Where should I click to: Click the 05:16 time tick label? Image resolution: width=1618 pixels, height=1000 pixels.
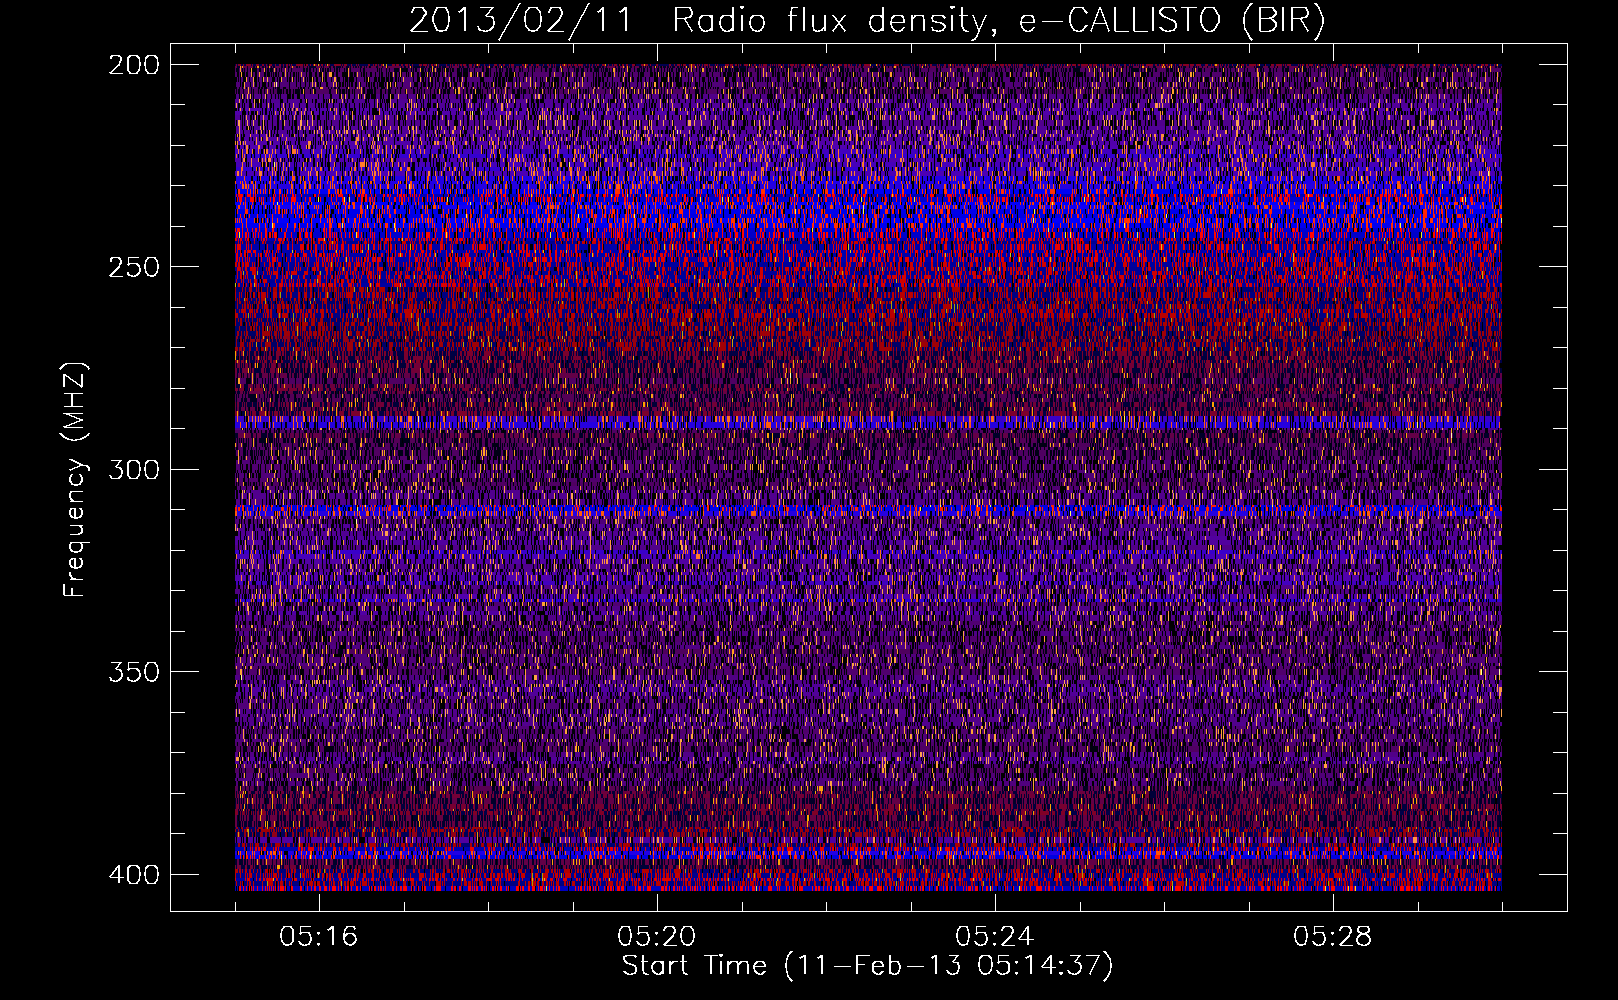(x=319, y=937)
